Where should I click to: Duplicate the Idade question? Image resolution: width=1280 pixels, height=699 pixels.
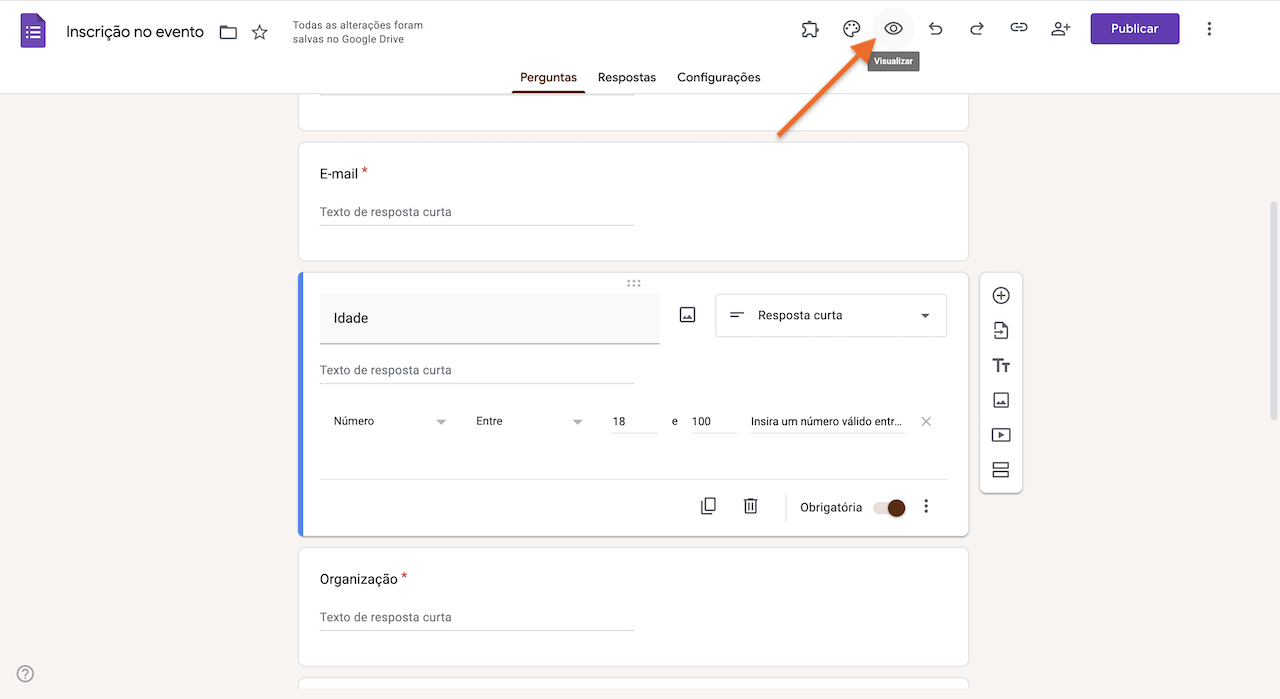(708, 506)
